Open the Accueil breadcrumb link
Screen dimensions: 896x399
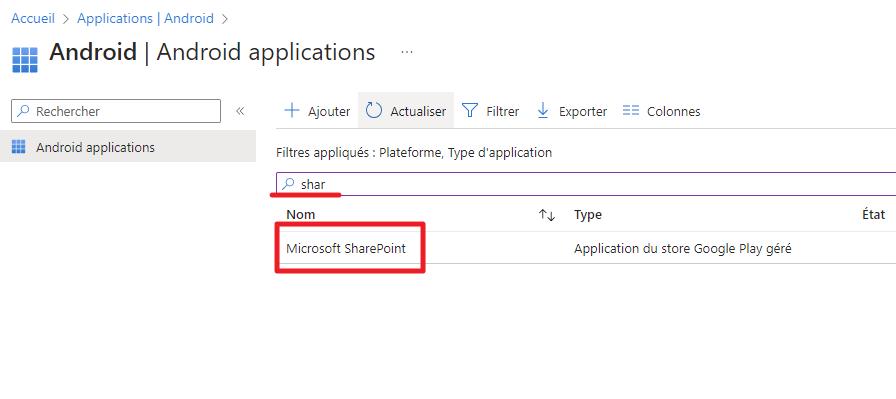33,18
